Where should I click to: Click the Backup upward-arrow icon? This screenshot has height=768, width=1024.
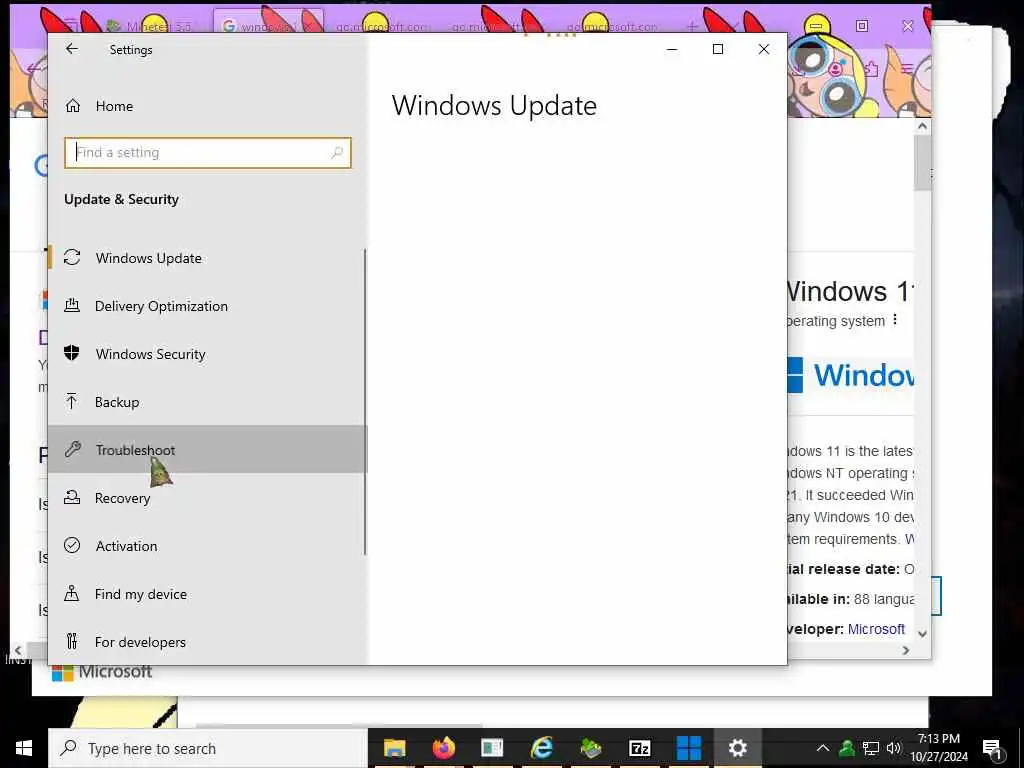click(72, 401)
